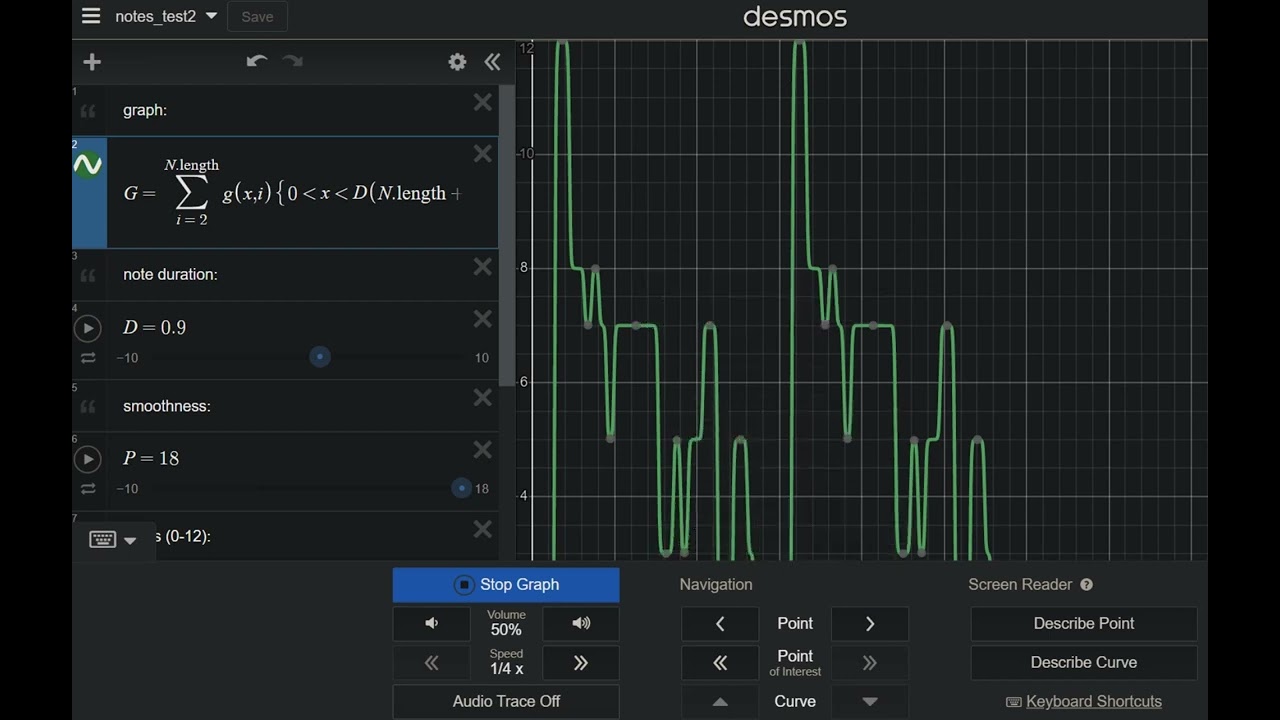1280x720 pixels.
Task: Expand keyboard options dropdown arrow
Action: [130, 541]
